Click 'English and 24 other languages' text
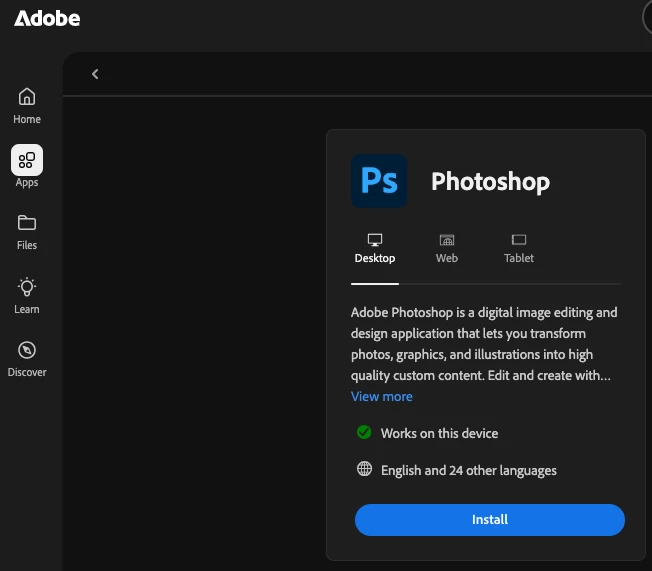 [x=469, y=470]
